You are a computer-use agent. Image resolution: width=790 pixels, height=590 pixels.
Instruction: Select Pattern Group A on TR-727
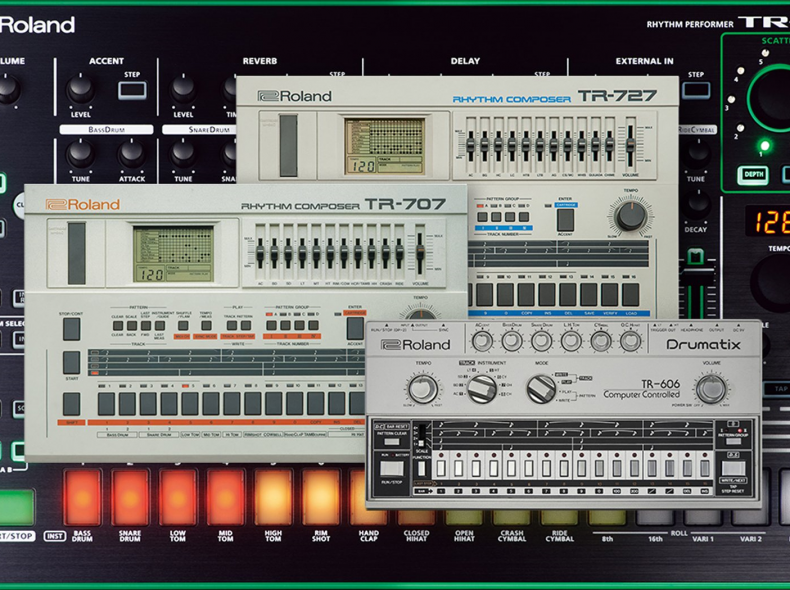(483, 217)
